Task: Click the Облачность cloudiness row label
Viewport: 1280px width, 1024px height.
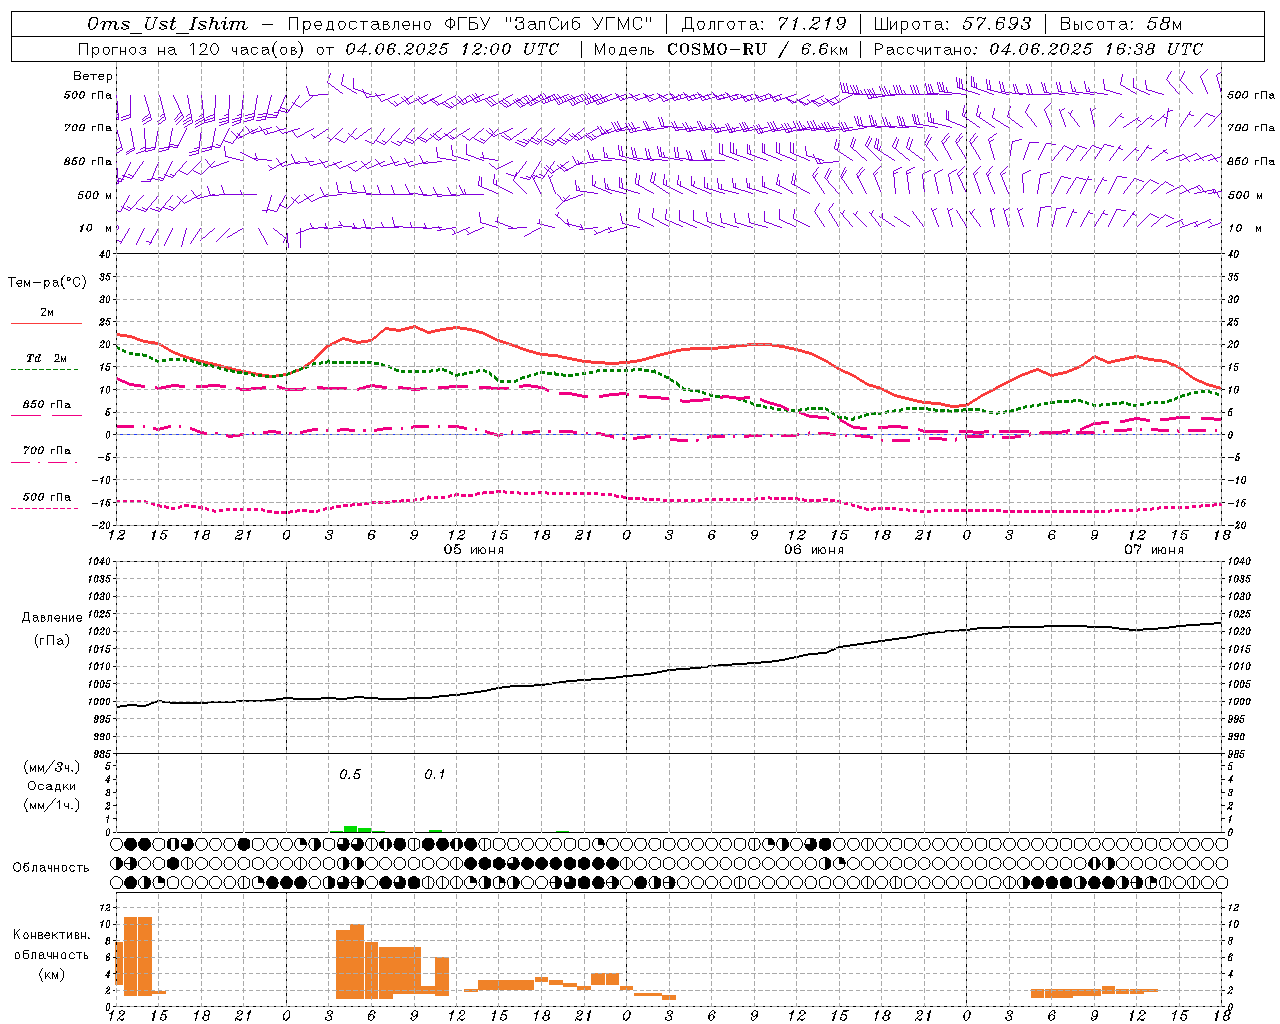Action: pyautogui.click(x=51, y=867)
